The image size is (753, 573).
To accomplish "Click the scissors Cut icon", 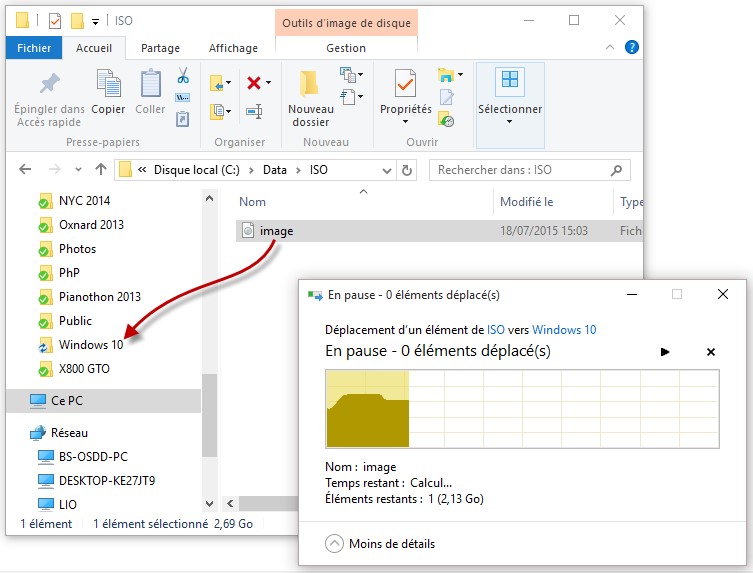I will [183, 76].
